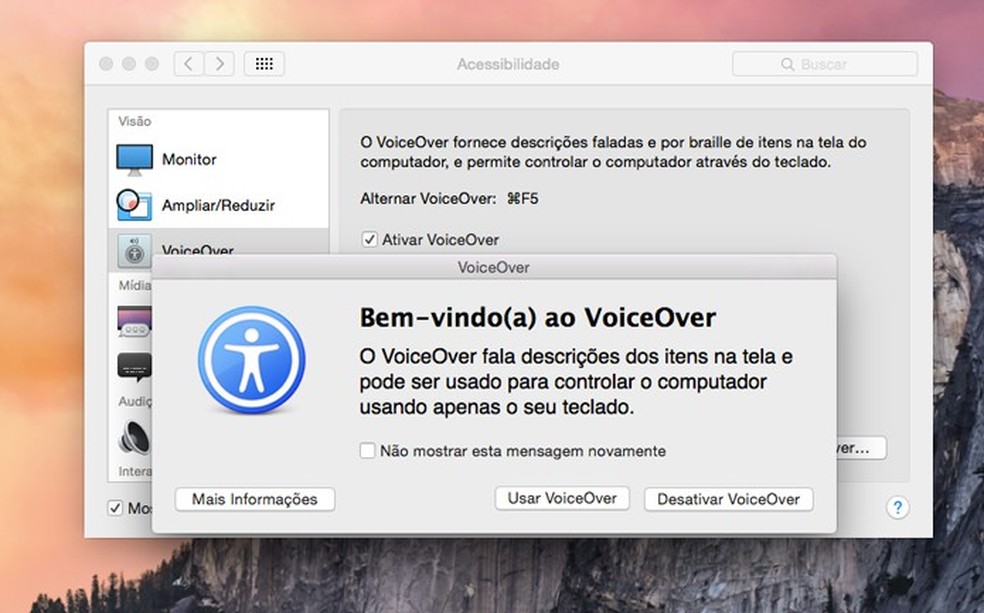Show all preferences grid button
This screenshot has height=613, width=984.
(264, 64)
